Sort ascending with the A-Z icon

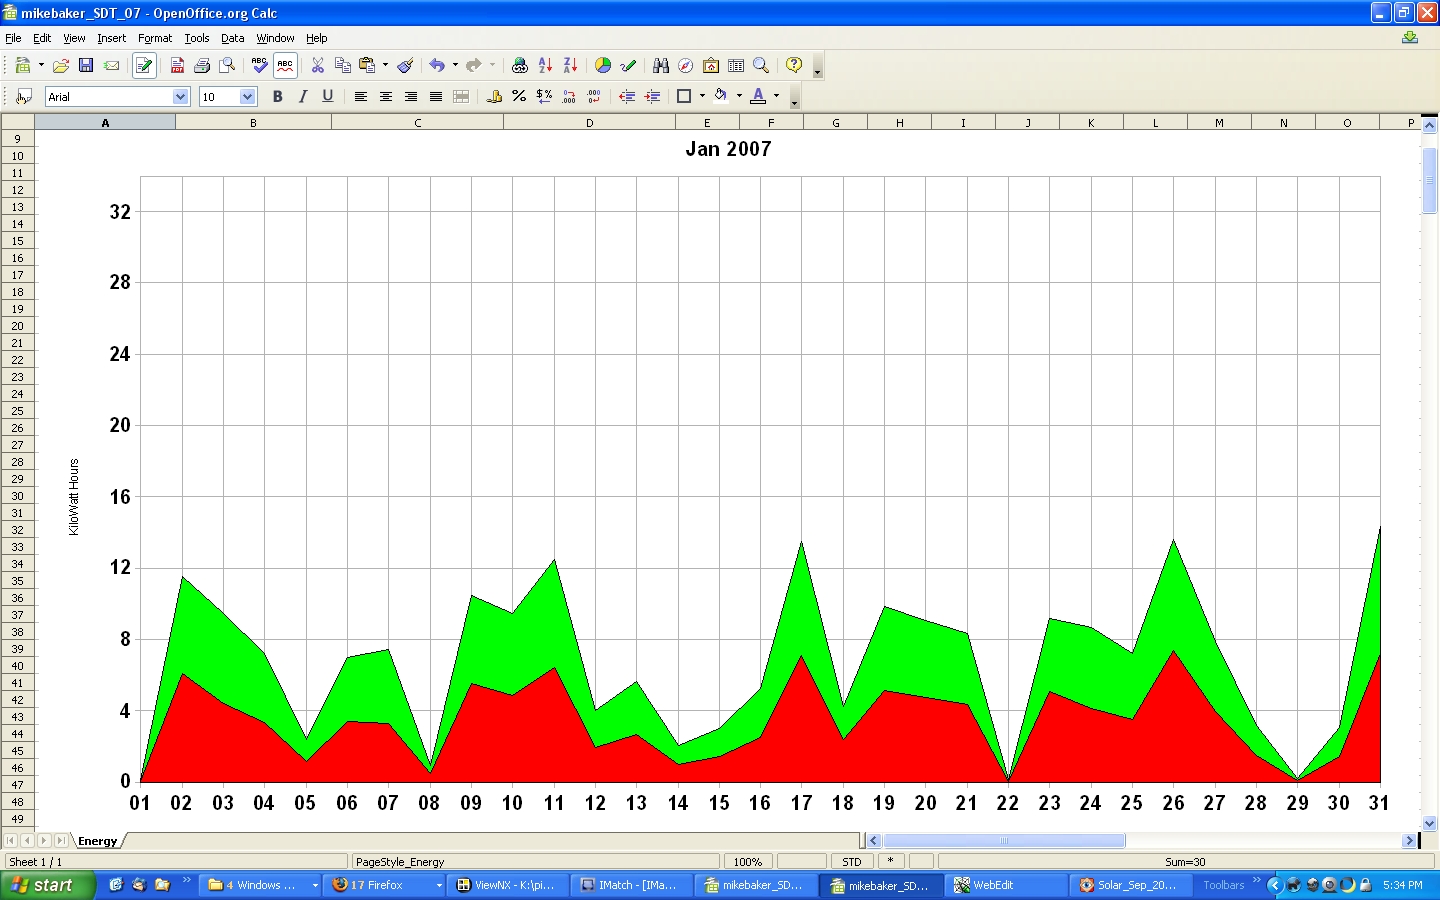545,66
